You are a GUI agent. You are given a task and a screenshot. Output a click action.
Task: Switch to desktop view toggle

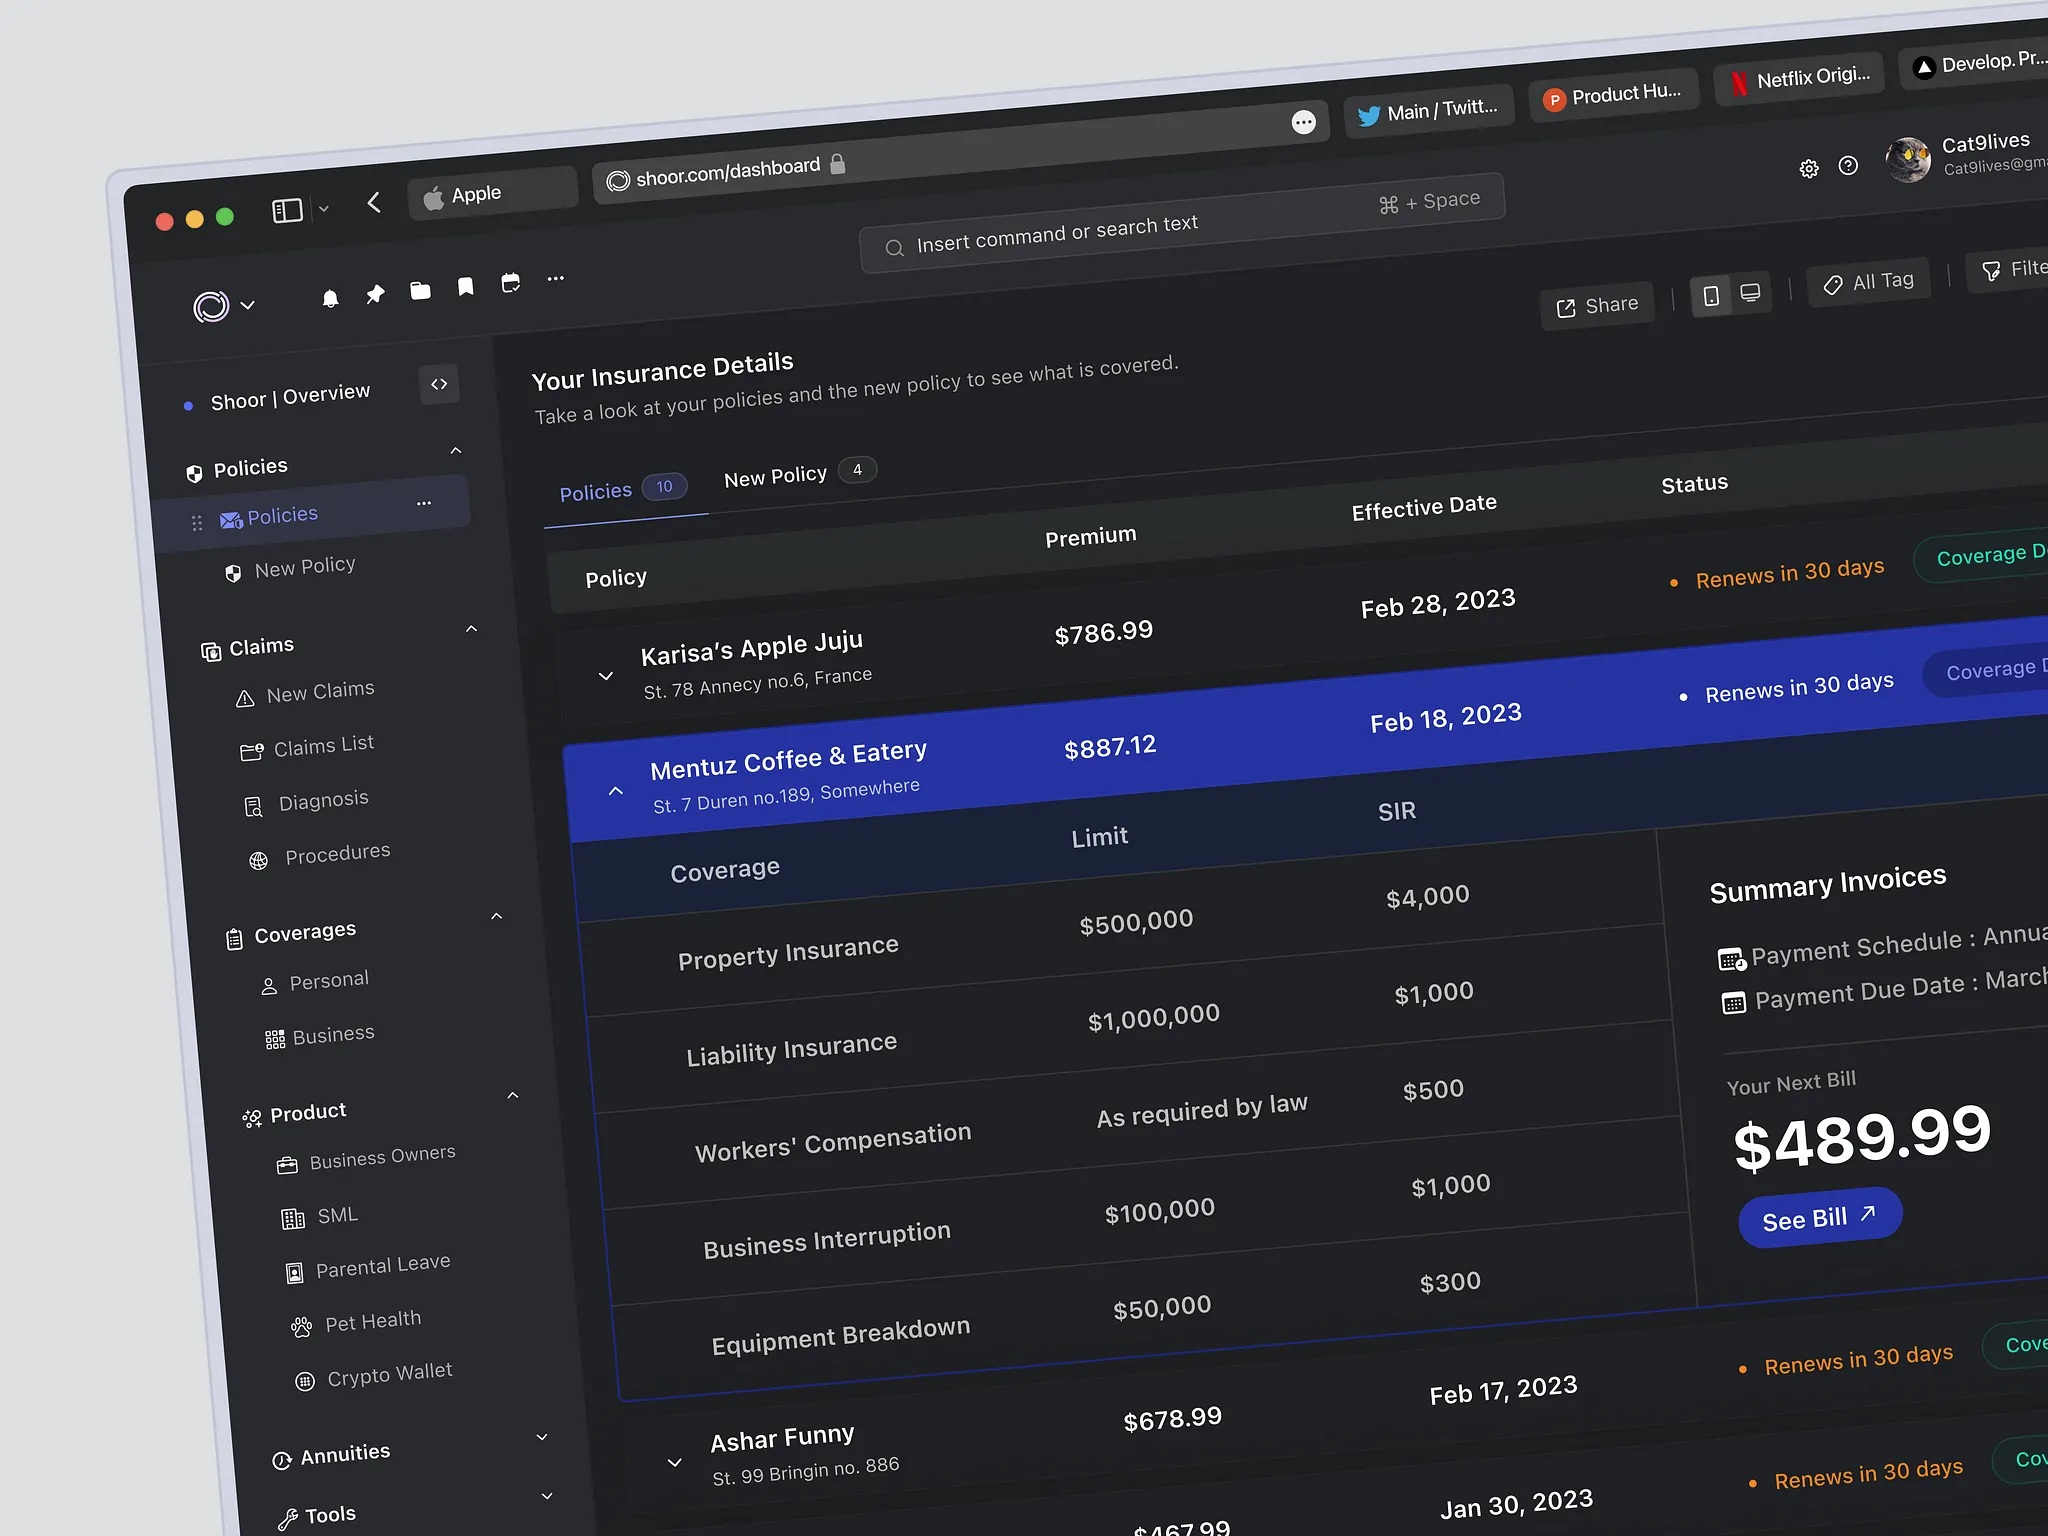[1750, 293]
